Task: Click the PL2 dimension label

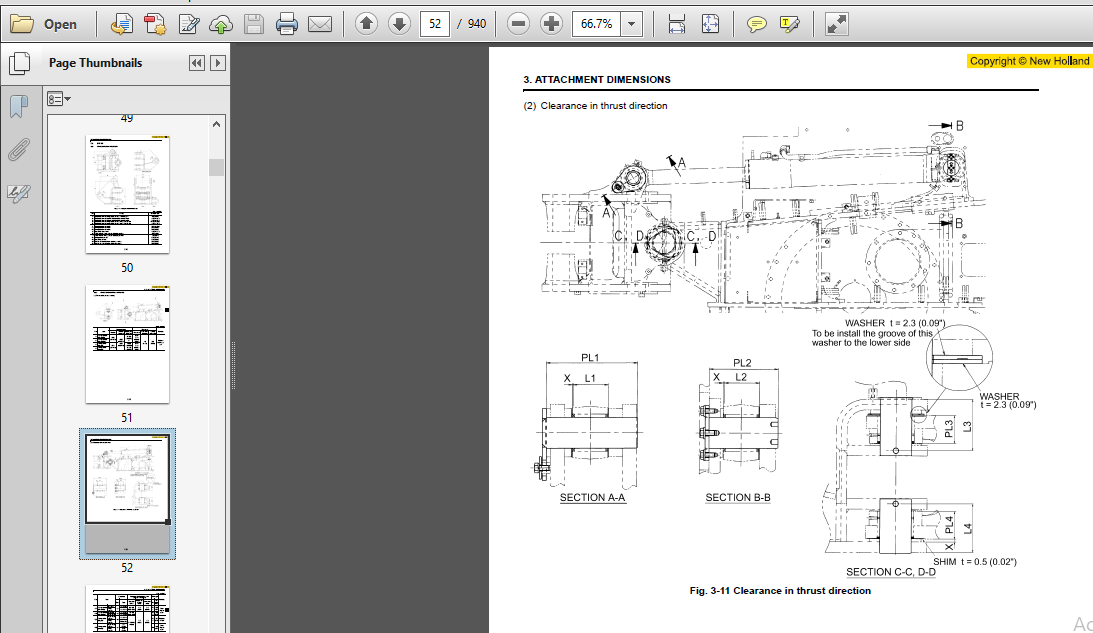Action: coord(742,363)
